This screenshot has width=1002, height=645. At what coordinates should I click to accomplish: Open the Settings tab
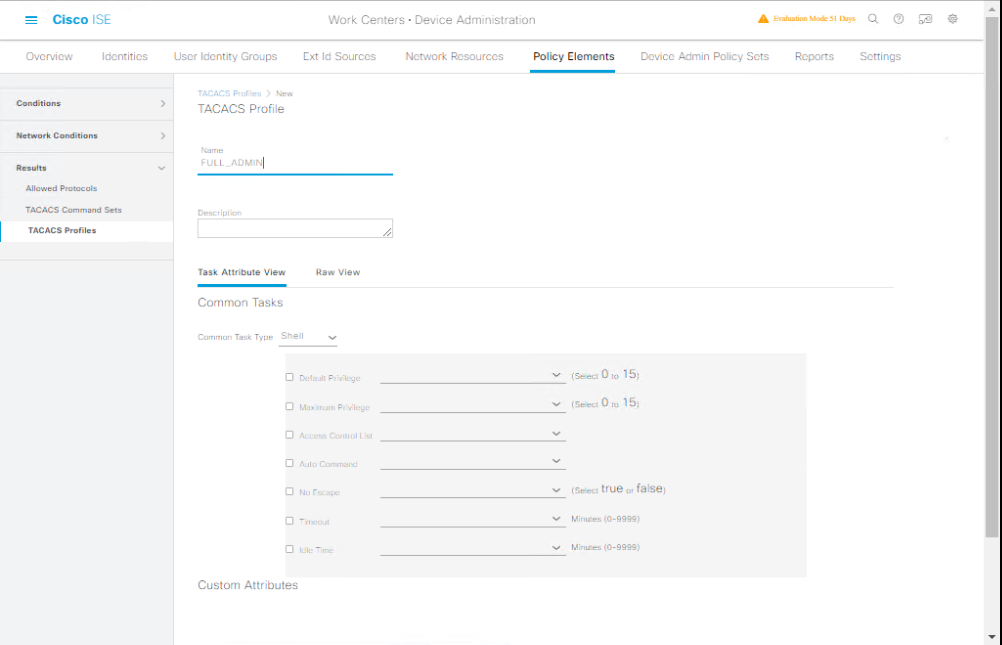coord(880,56)
